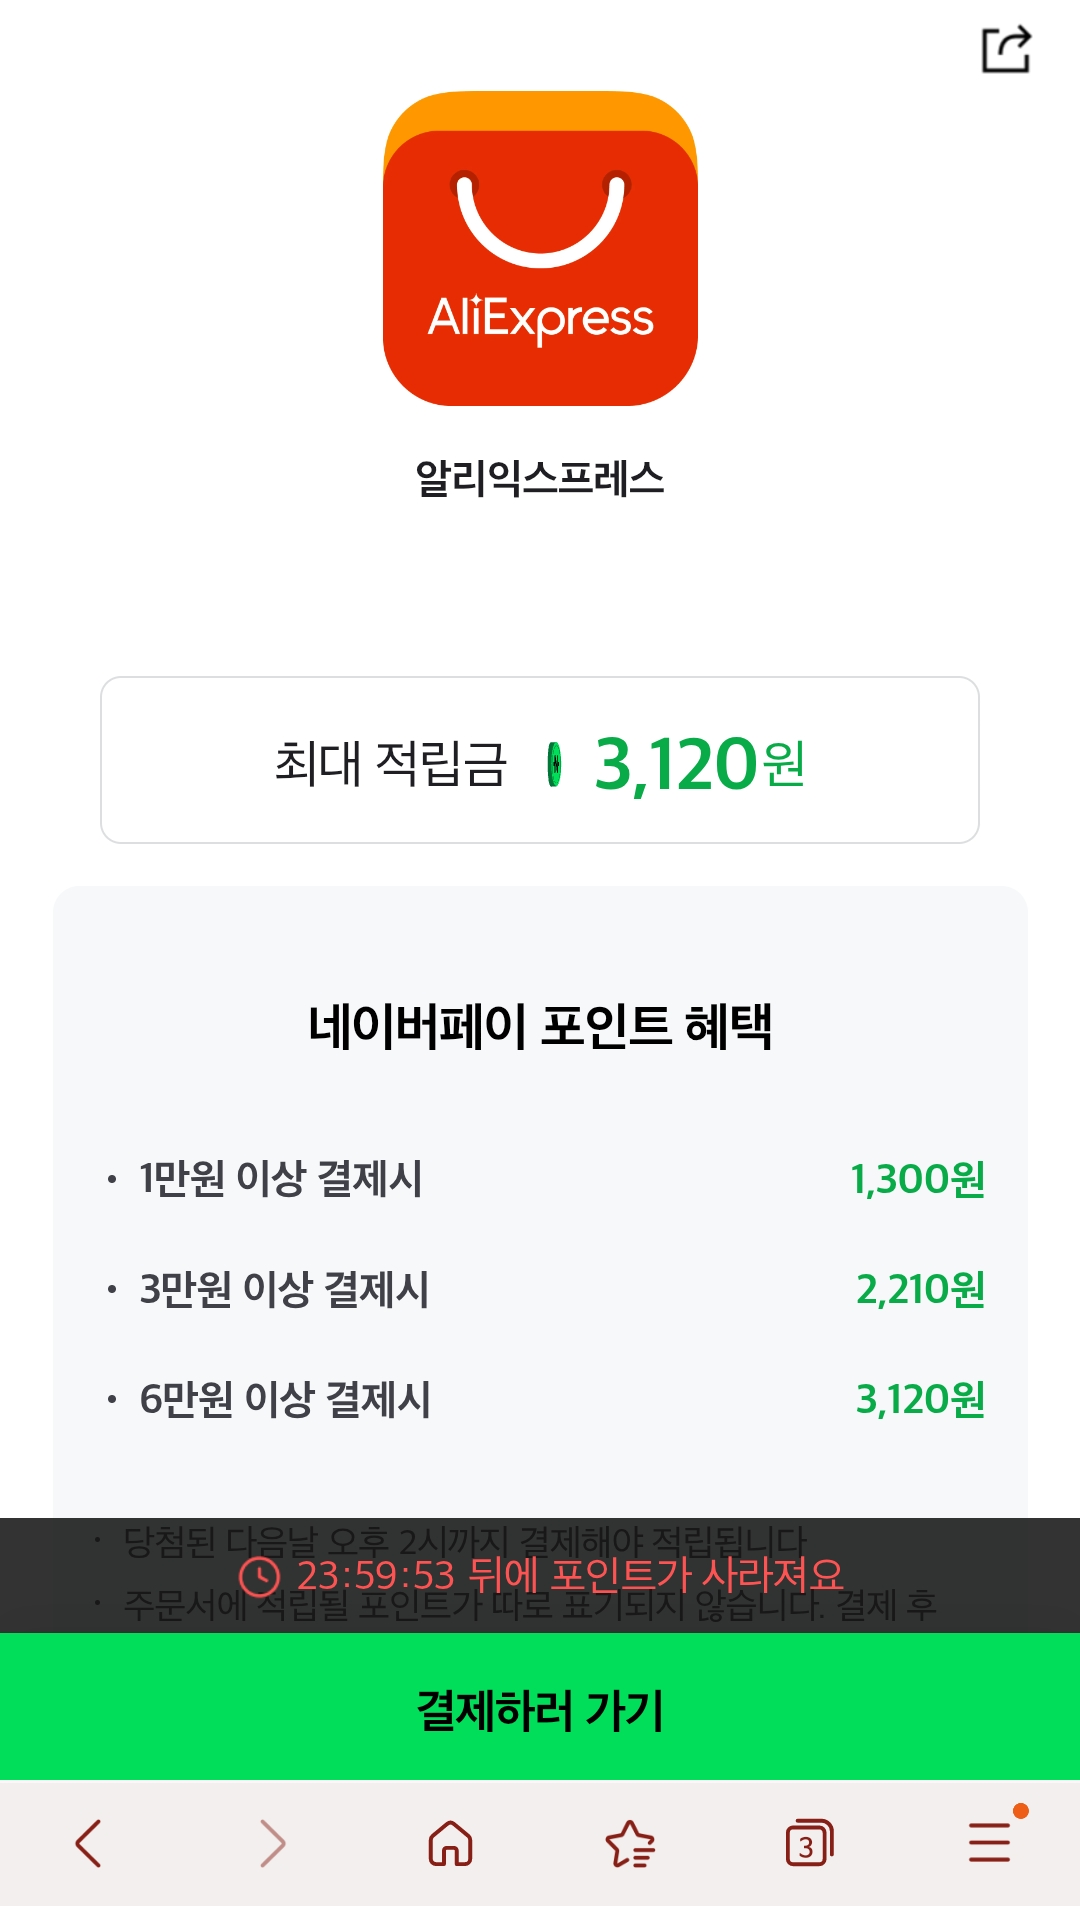Tap the 2,210원 reward amount
Screen dimensions: 1080x1906
tap(920, 1289)
